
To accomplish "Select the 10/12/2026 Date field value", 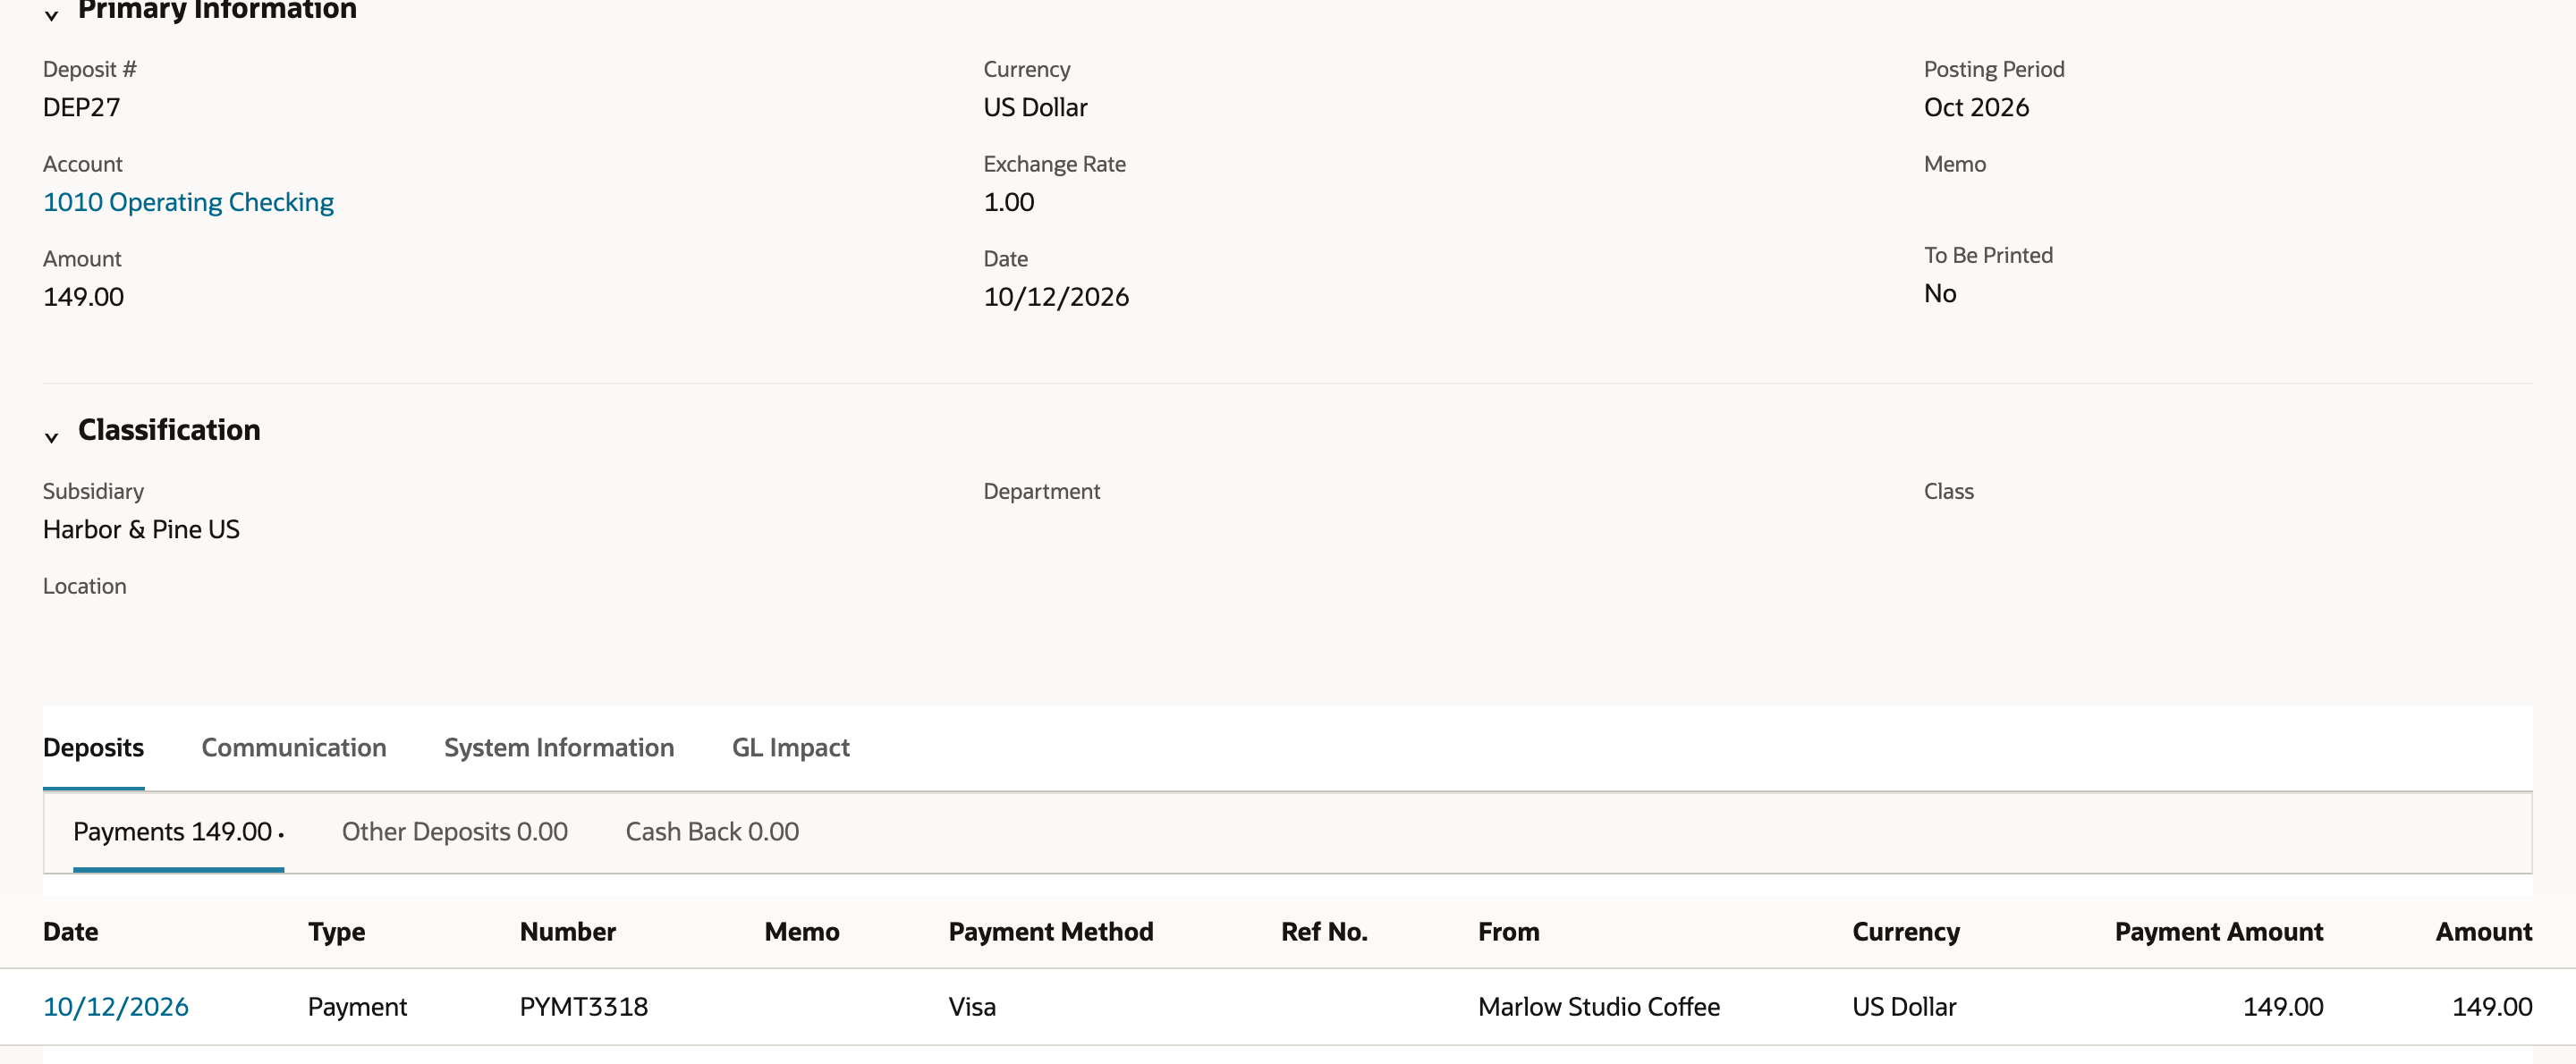I will coord(1056,297).
